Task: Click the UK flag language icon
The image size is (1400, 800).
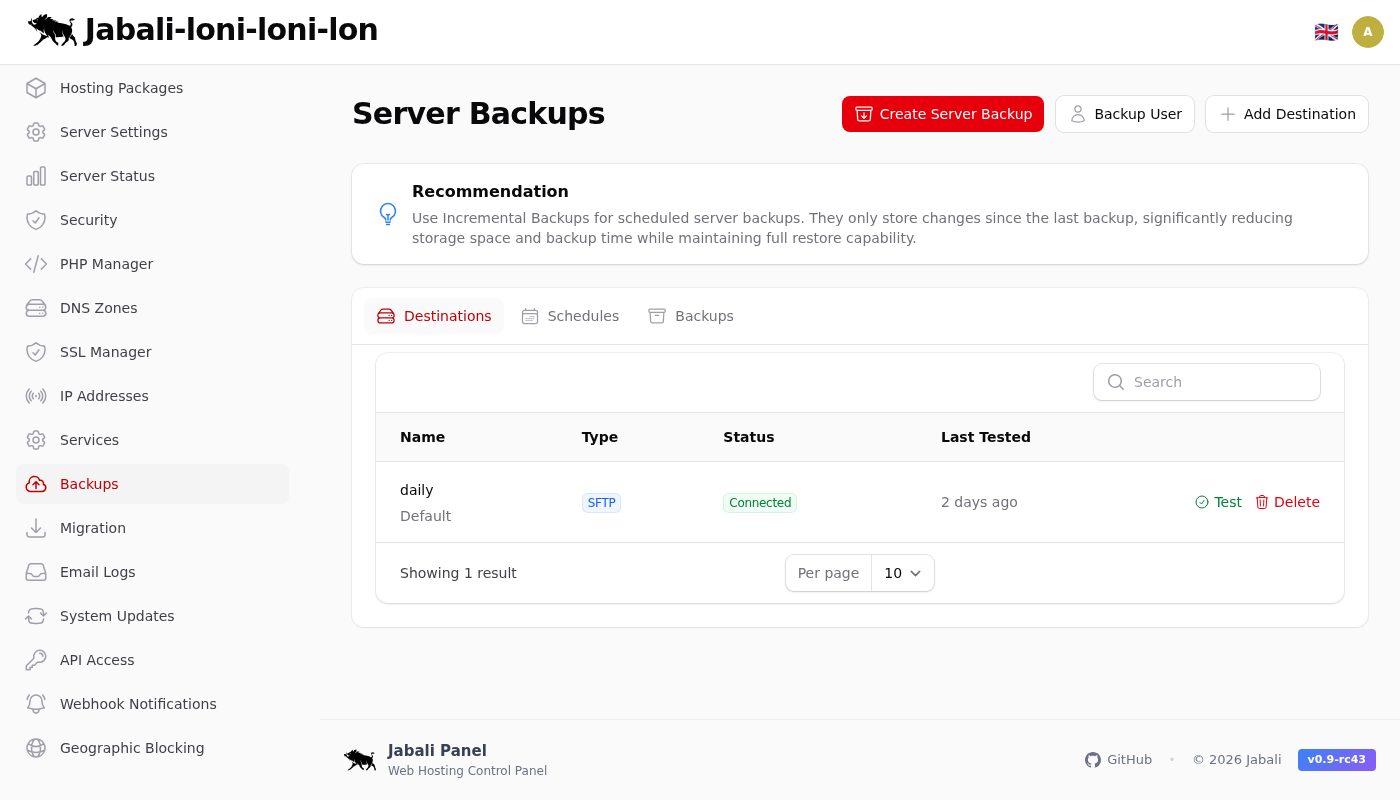Action: click(x=1326, y=32)
